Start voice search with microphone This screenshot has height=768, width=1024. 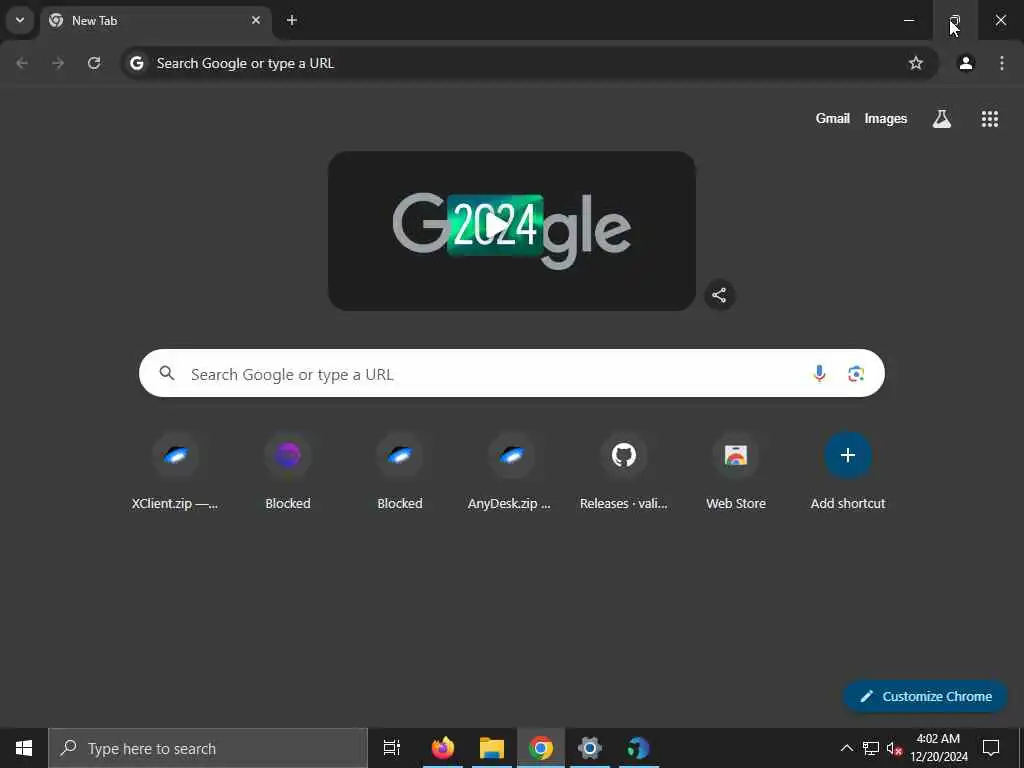(819, 374)
